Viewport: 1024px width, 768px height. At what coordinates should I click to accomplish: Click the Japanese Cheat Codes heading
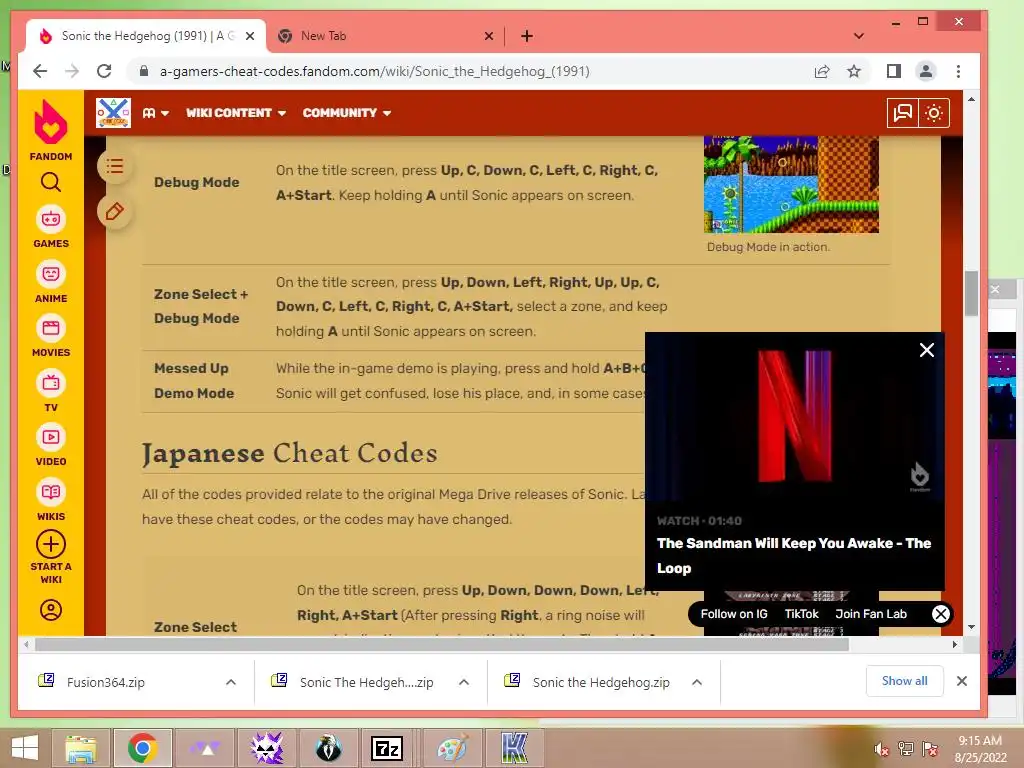click(289, 453)
